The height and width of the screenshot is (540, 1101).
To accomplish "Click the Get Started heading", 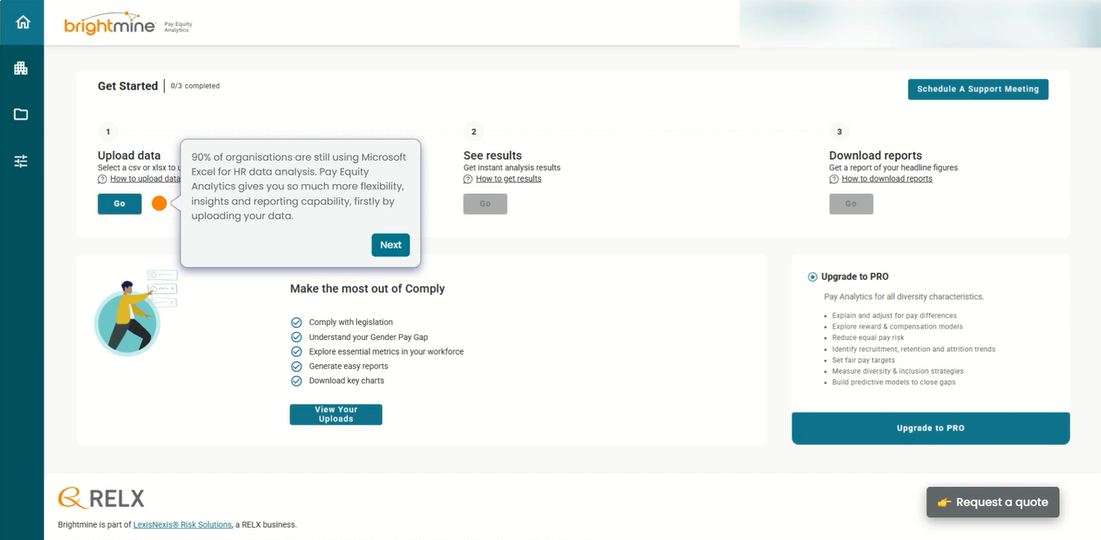I will point(128,86).
